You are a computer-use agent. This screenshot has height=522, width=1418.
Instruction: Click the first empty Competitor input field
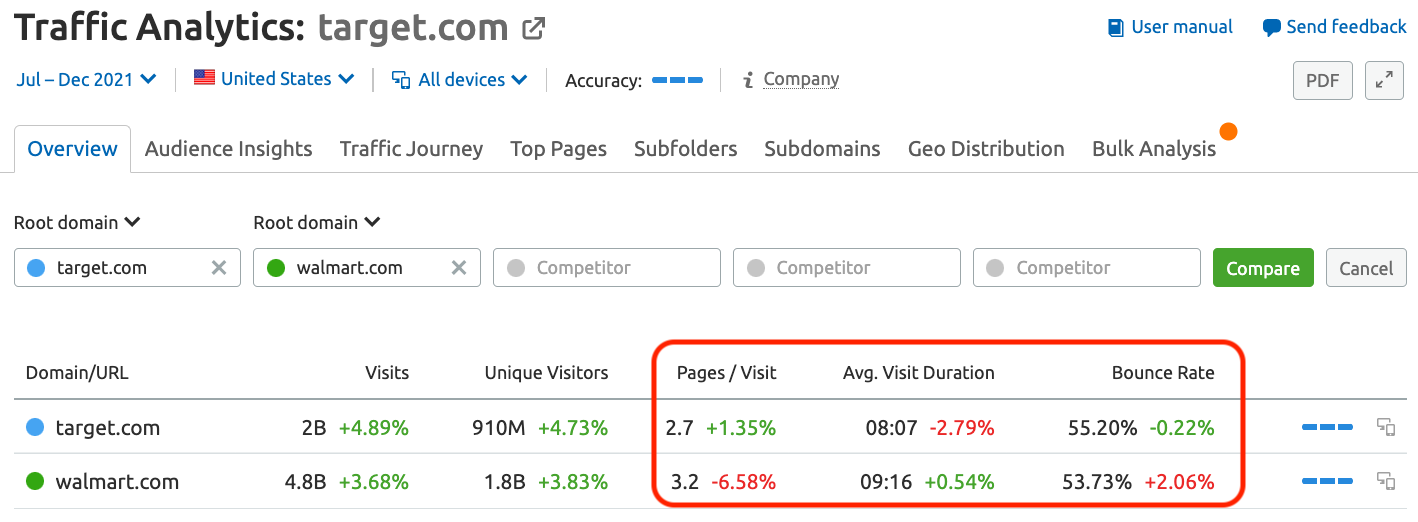point(607,268)
